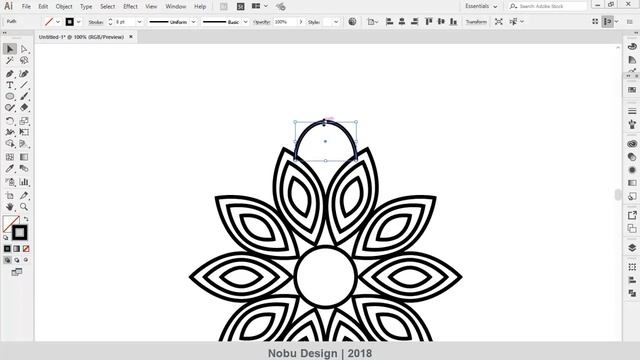Set paint to None button
Screen dimensions: 640x360
coord(26,249)
